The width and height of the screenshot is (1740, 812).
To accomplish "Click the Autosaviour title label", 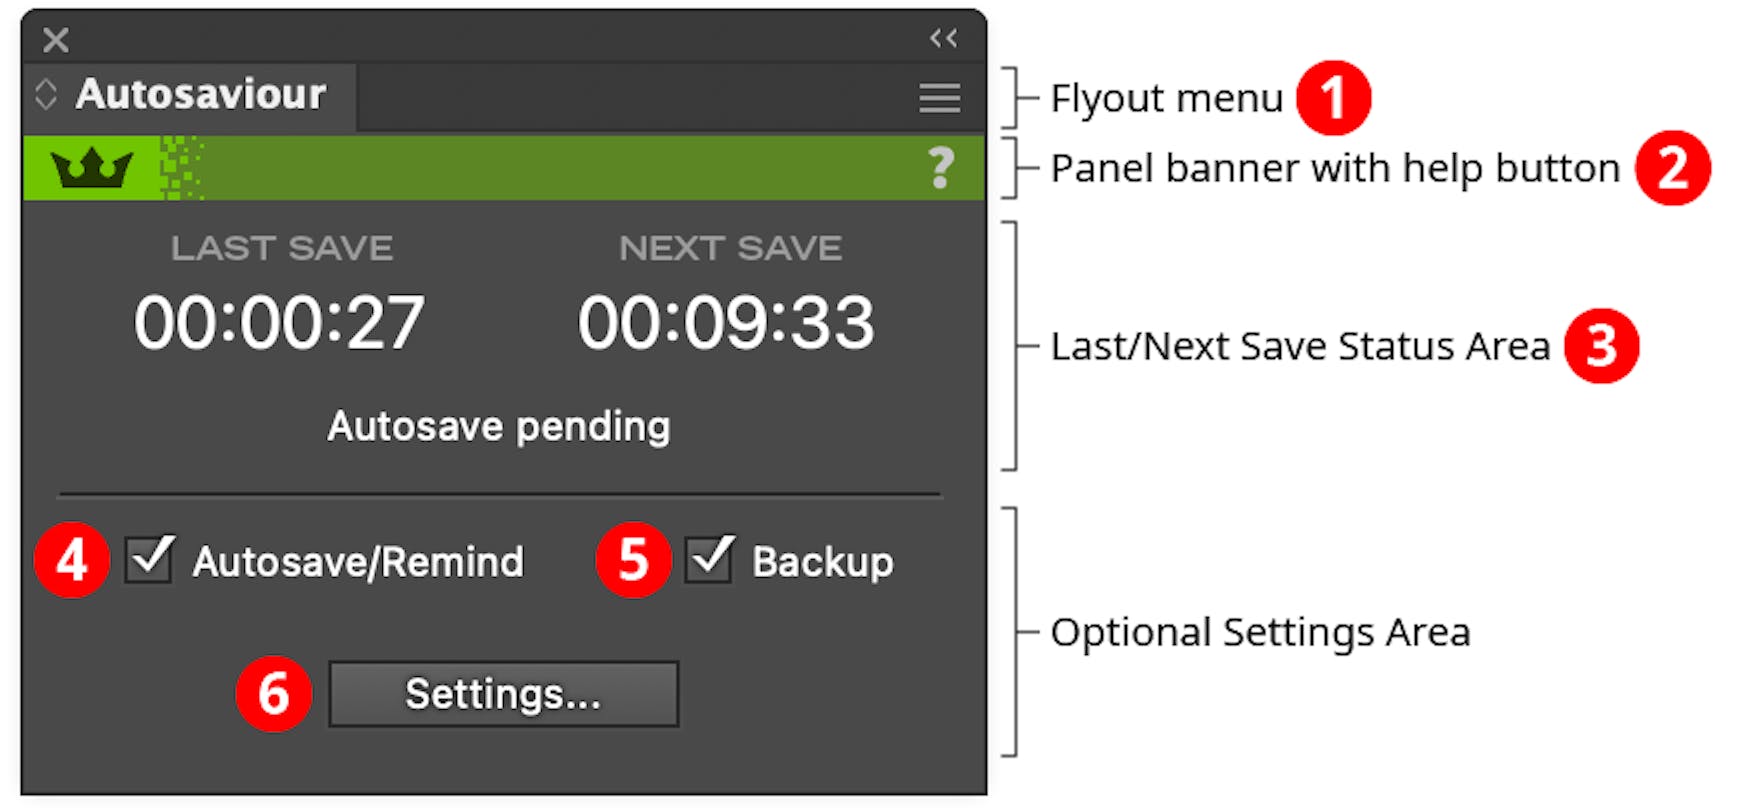I will point(200,93).
